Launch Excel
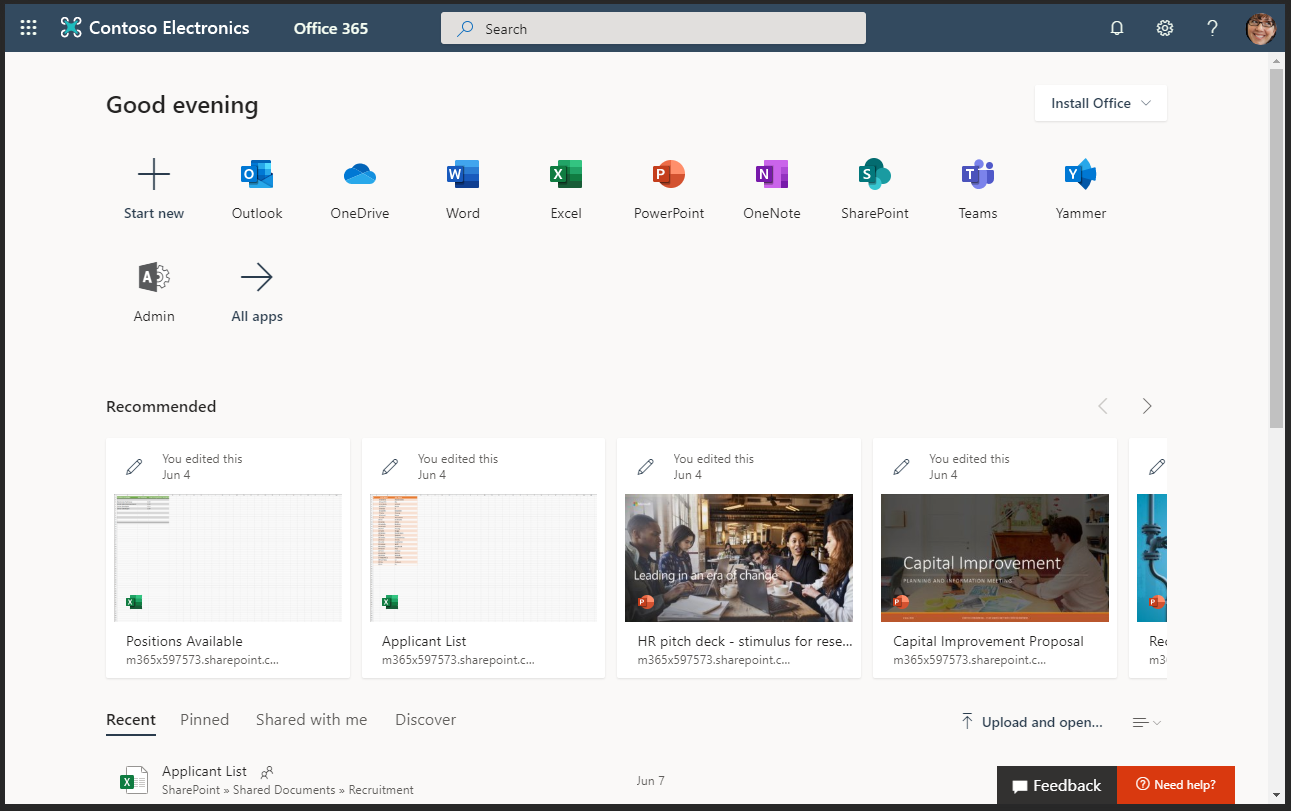Viewport: 1291px width, 811px height. tap(566, 175)
